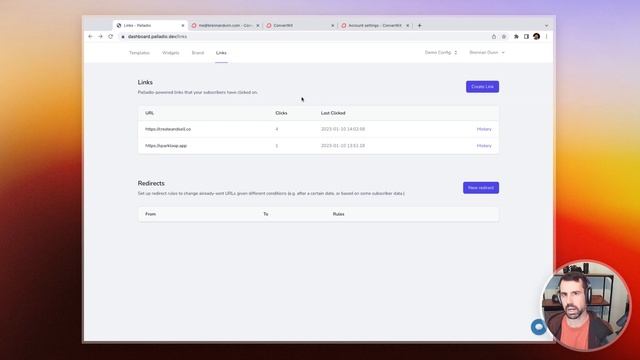Viewport: 640px width, 360px height.
Task: Click the Rules column header in Redirects
Action: (x=338, y=214)
